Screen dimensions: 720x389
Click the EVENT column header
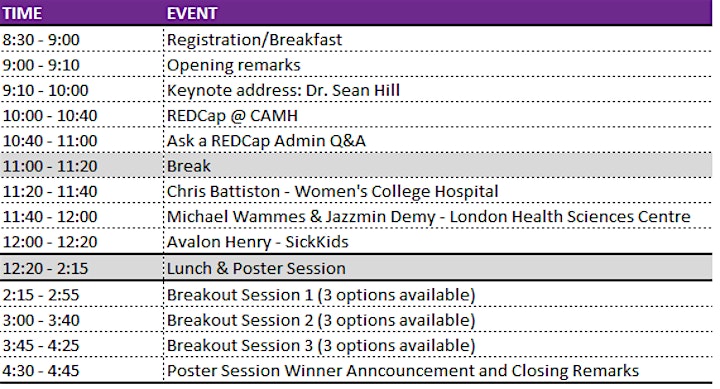click(191, 13)
